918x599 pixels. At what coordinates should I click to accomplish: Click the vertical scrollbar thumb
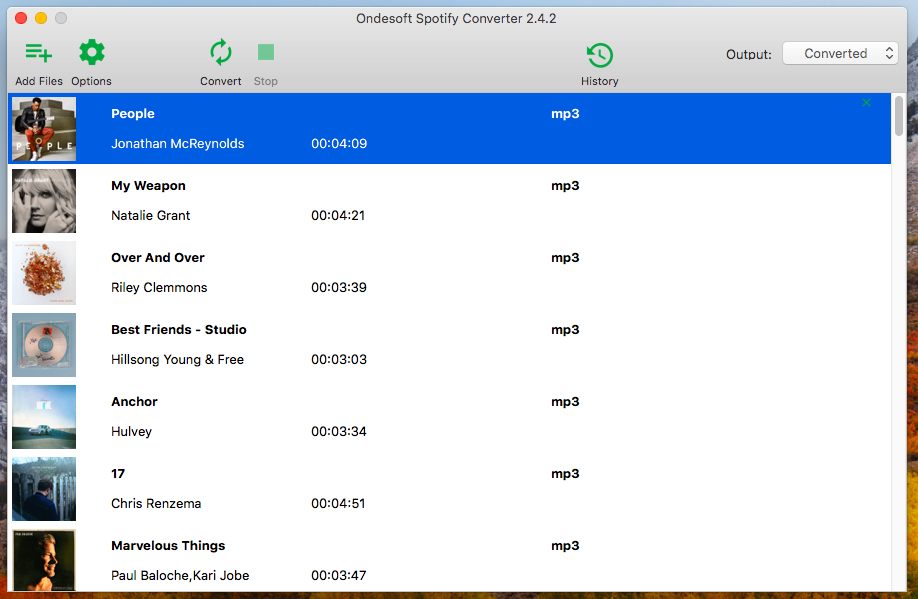[x=899, y=116]
